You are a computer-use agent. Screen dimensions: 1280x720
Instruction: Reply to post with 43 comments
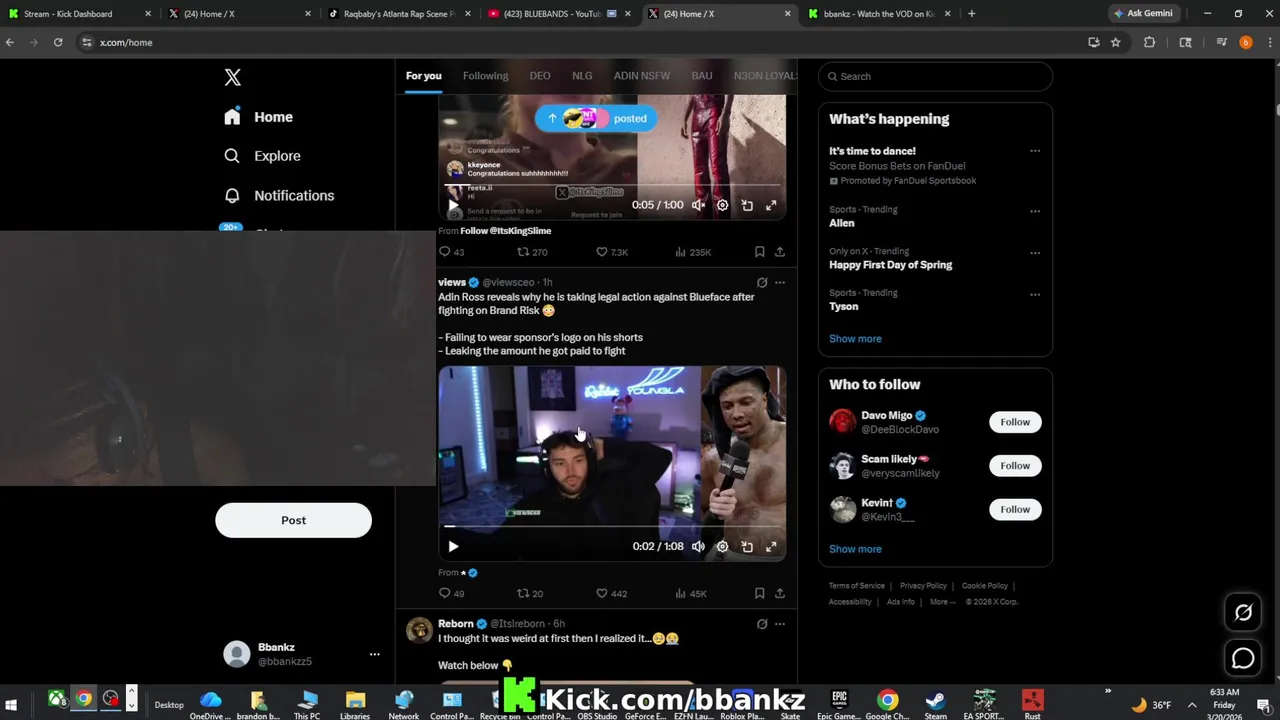[x=451, y=252]
